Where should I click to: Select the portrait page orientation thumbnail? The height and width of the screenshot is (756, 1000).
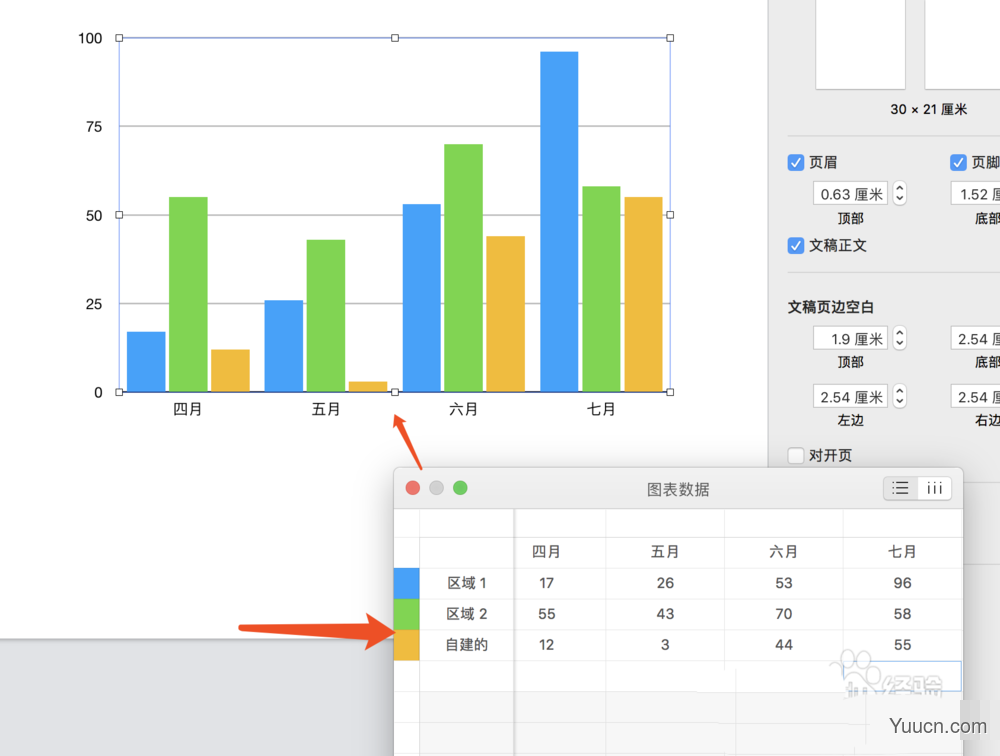[x=860, y=44]
